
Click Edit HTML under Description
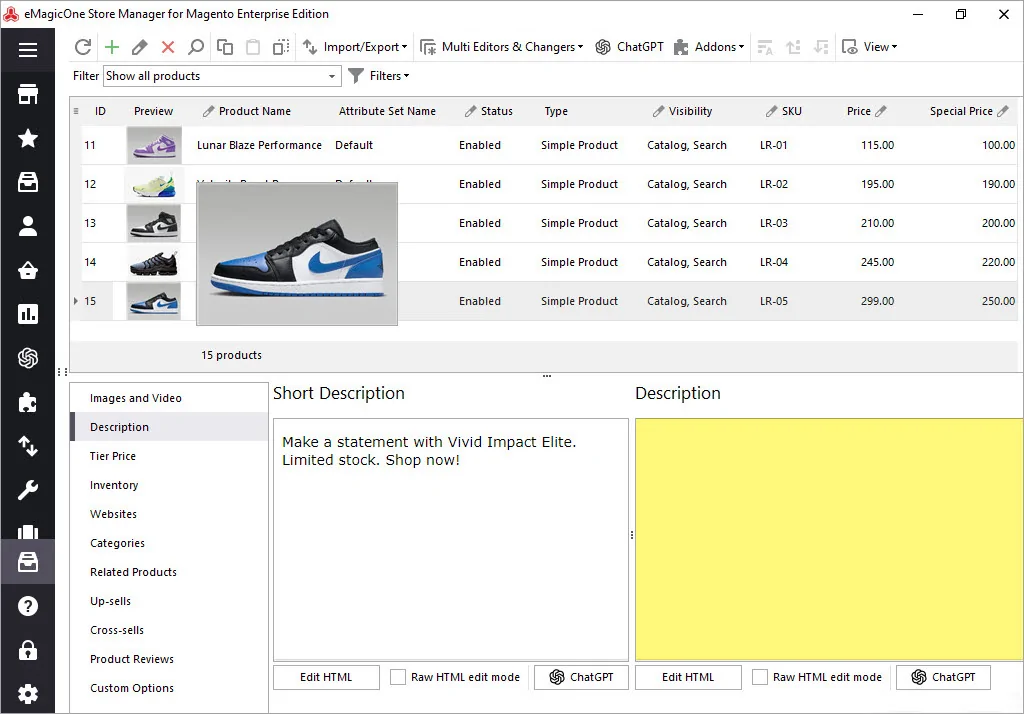point(688,677)
